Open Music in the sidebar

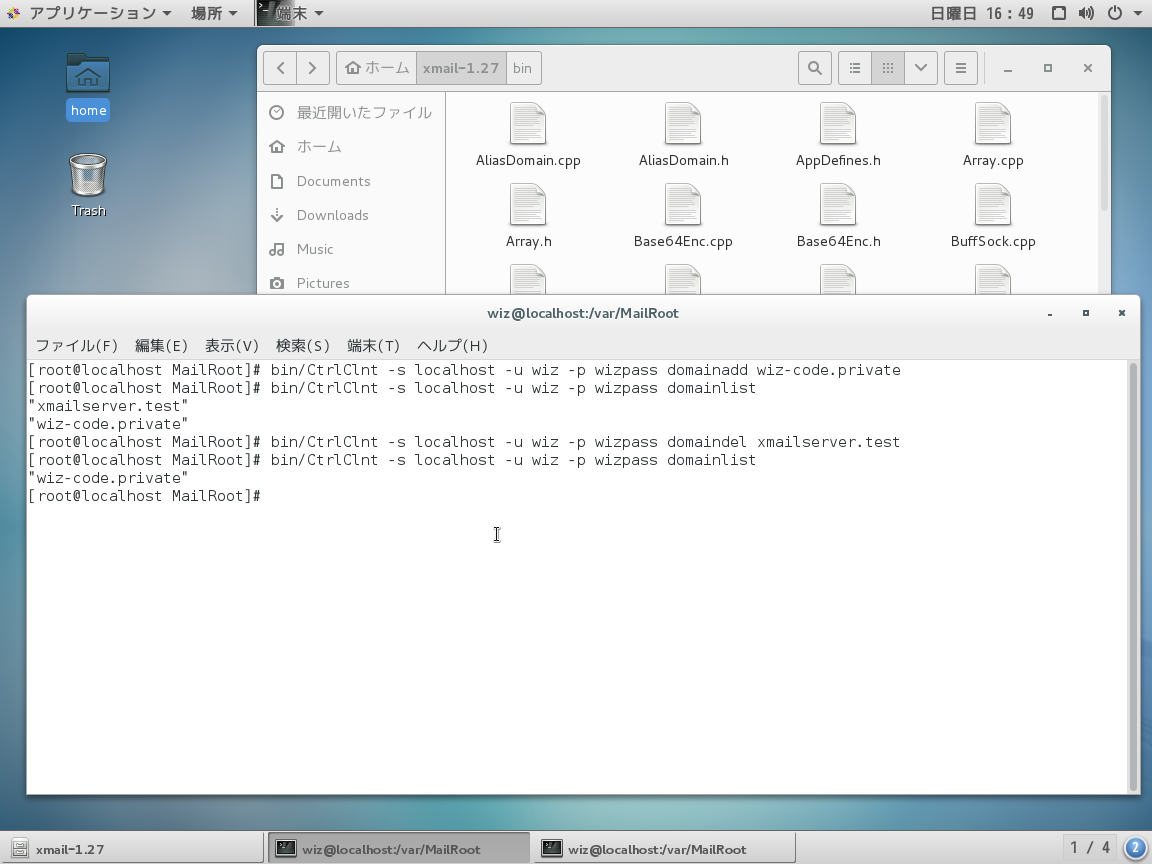351,249
